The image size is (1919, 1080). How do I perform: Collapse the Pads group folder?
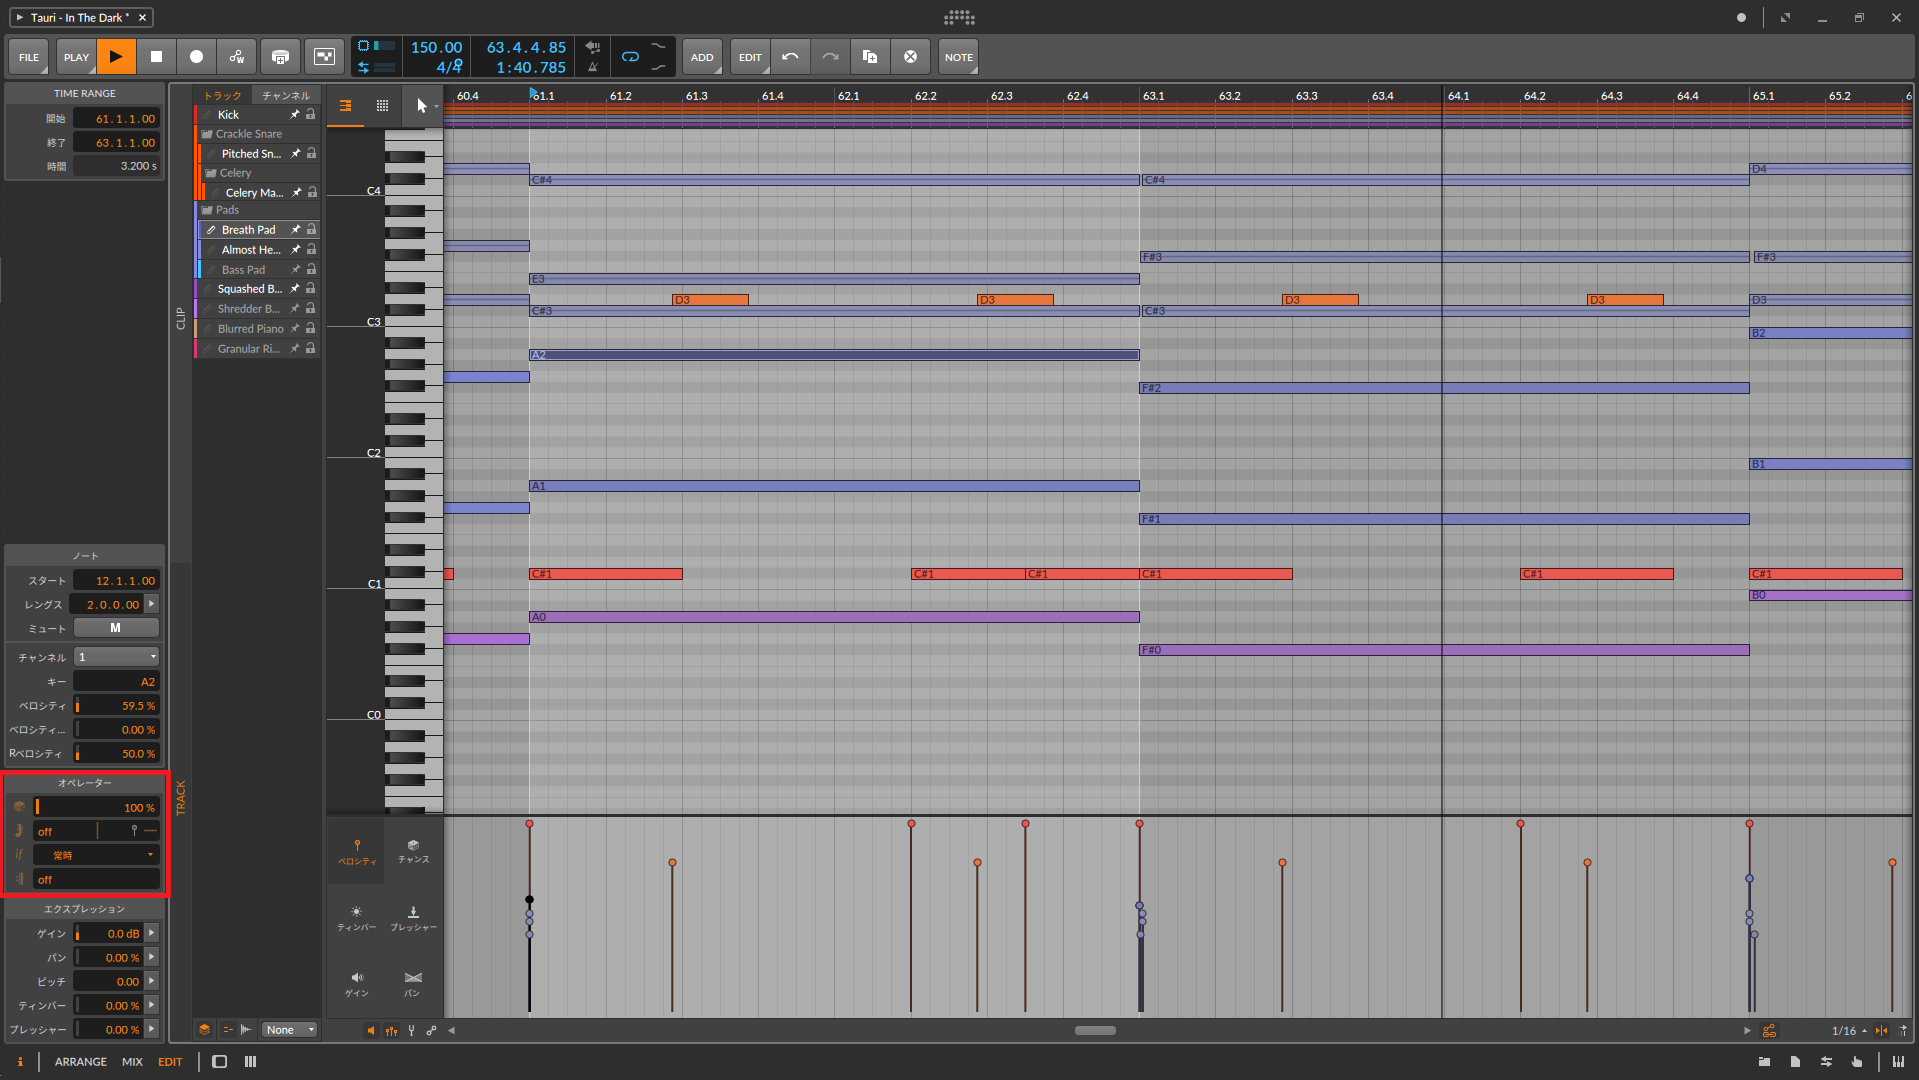coord(207,210)
